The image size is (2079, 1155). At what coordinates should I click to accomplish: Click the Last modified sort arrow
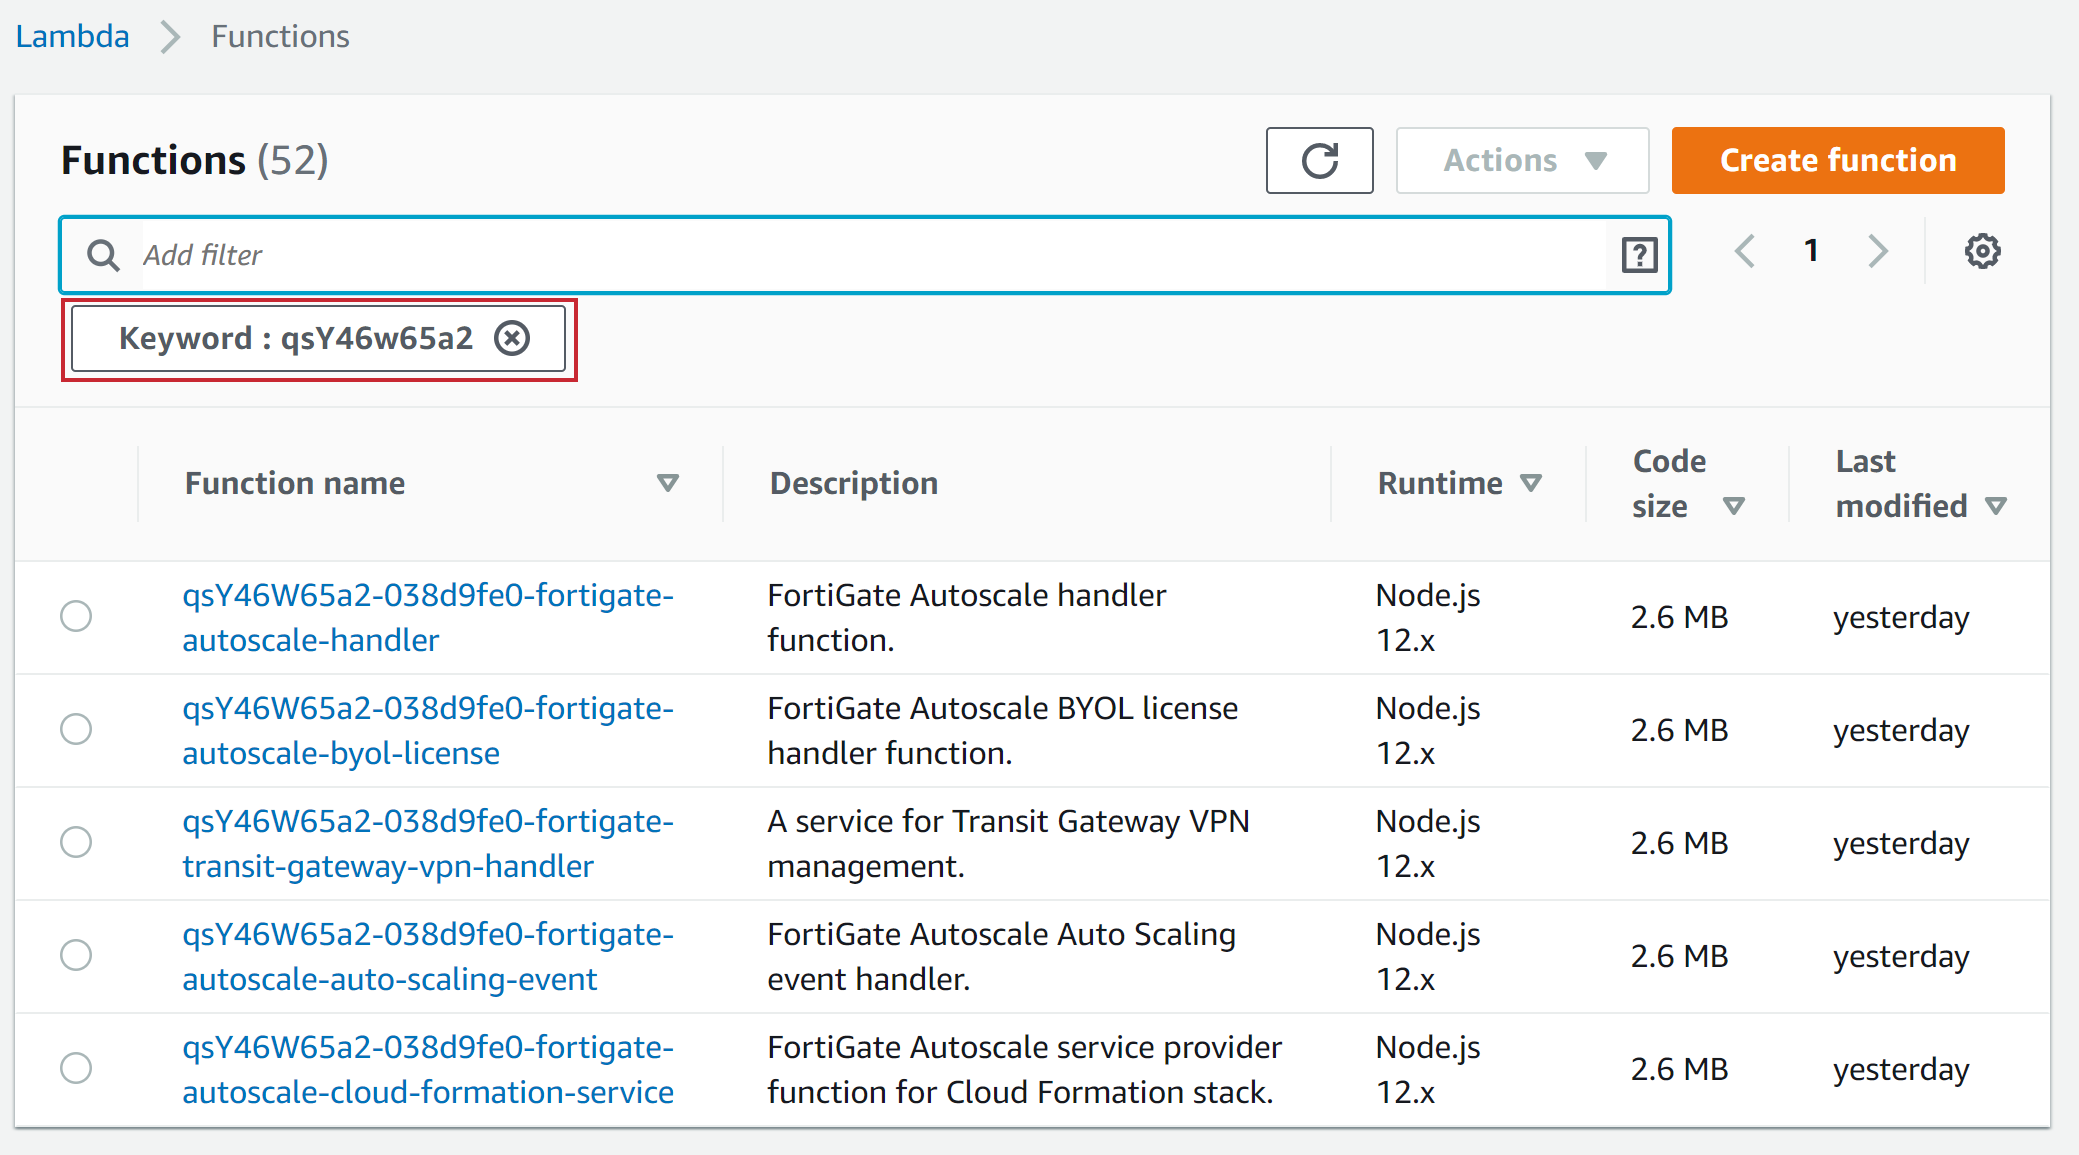pos(1997,506)
